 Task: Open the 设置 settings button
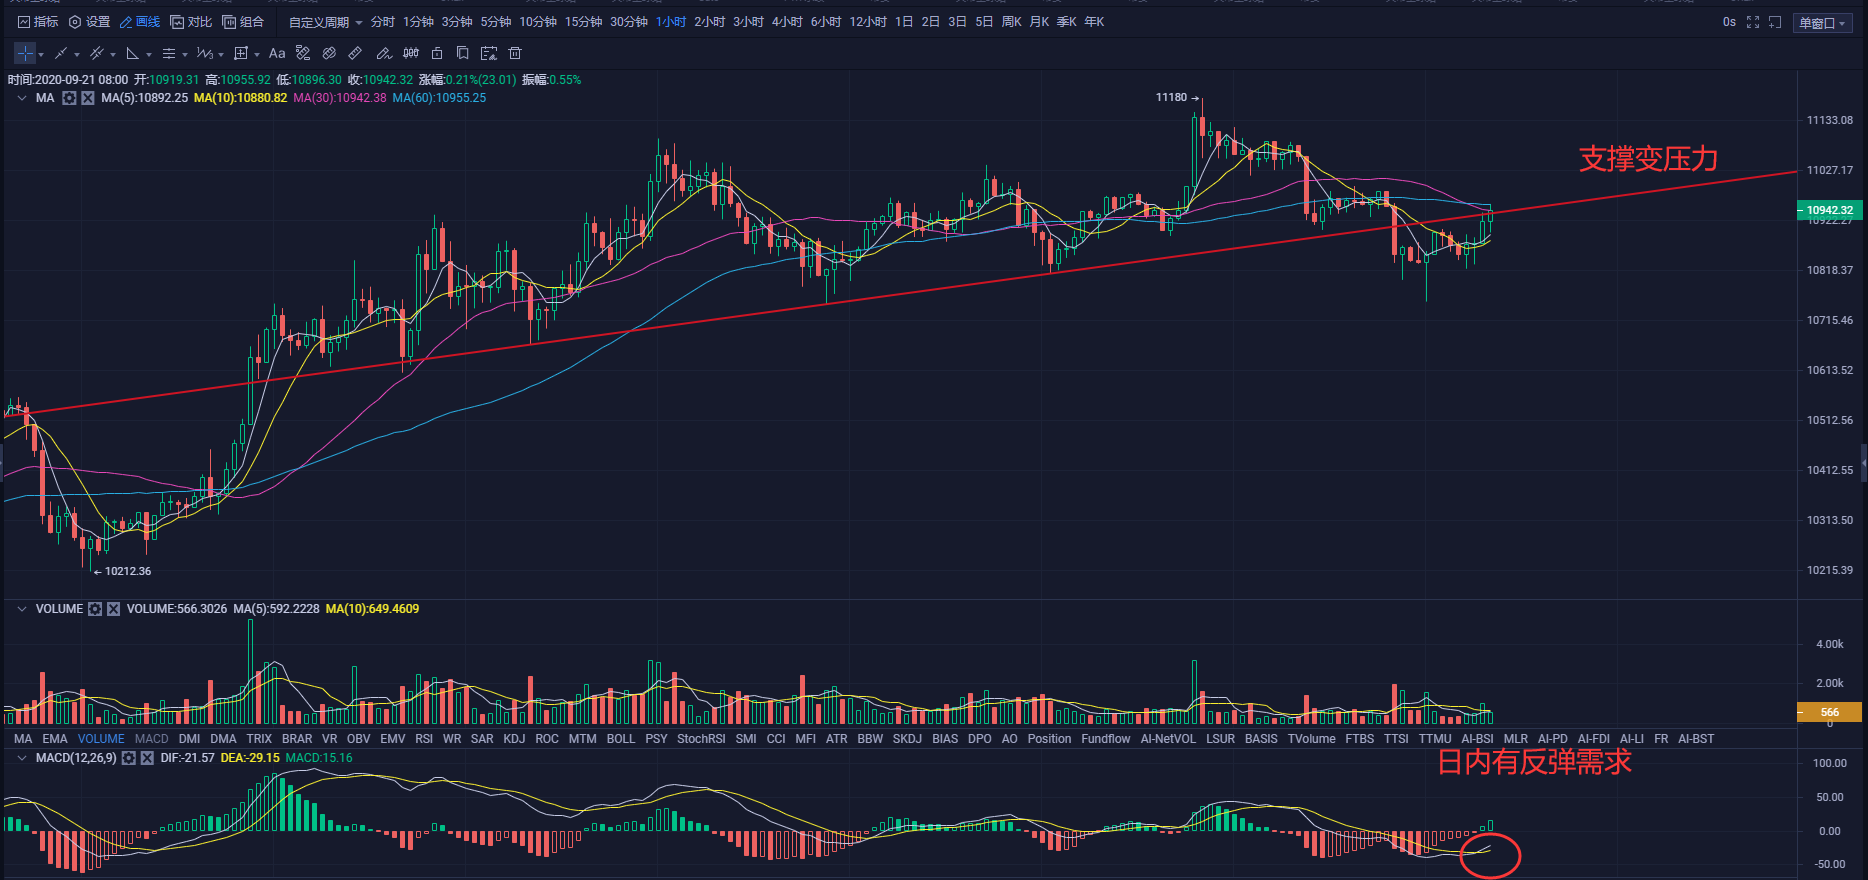click(89, 22)
